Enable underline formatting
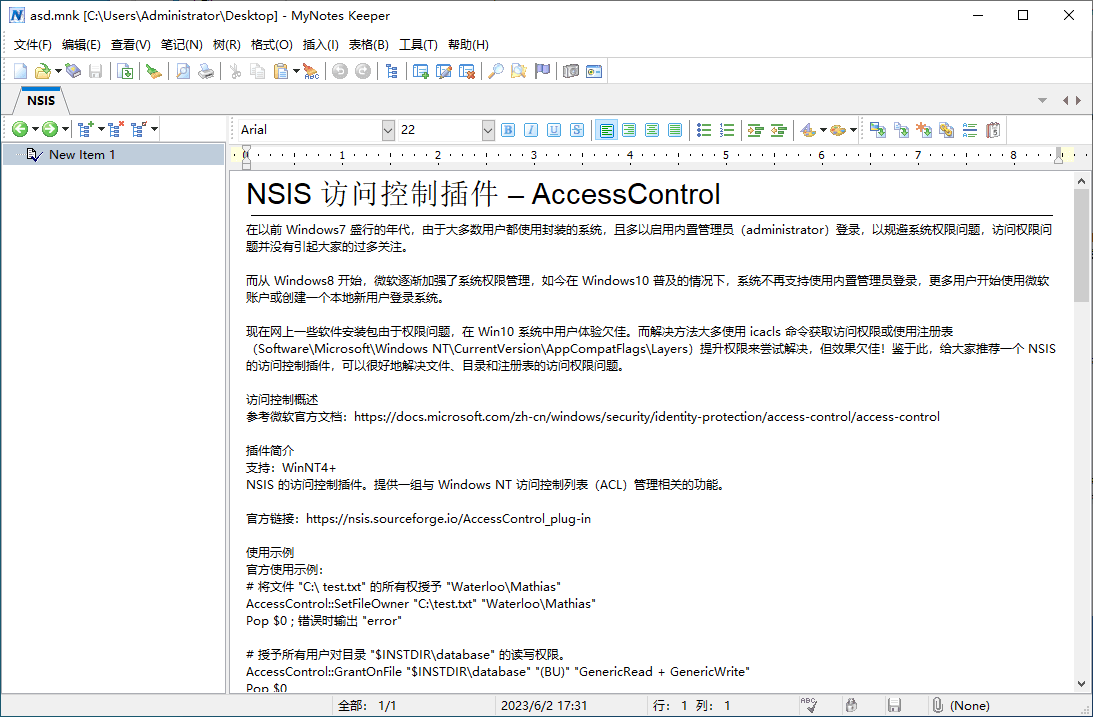The image size is (1093, 717). (x=554, y=130)
